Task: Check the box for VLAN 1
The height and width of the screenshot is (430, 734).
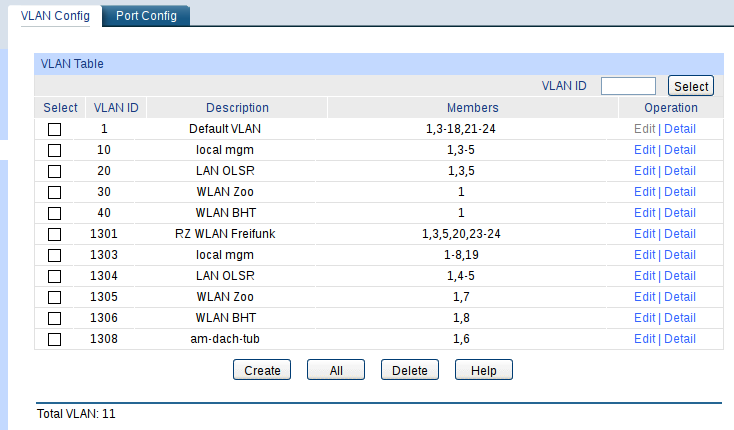Action: [54, 129]
